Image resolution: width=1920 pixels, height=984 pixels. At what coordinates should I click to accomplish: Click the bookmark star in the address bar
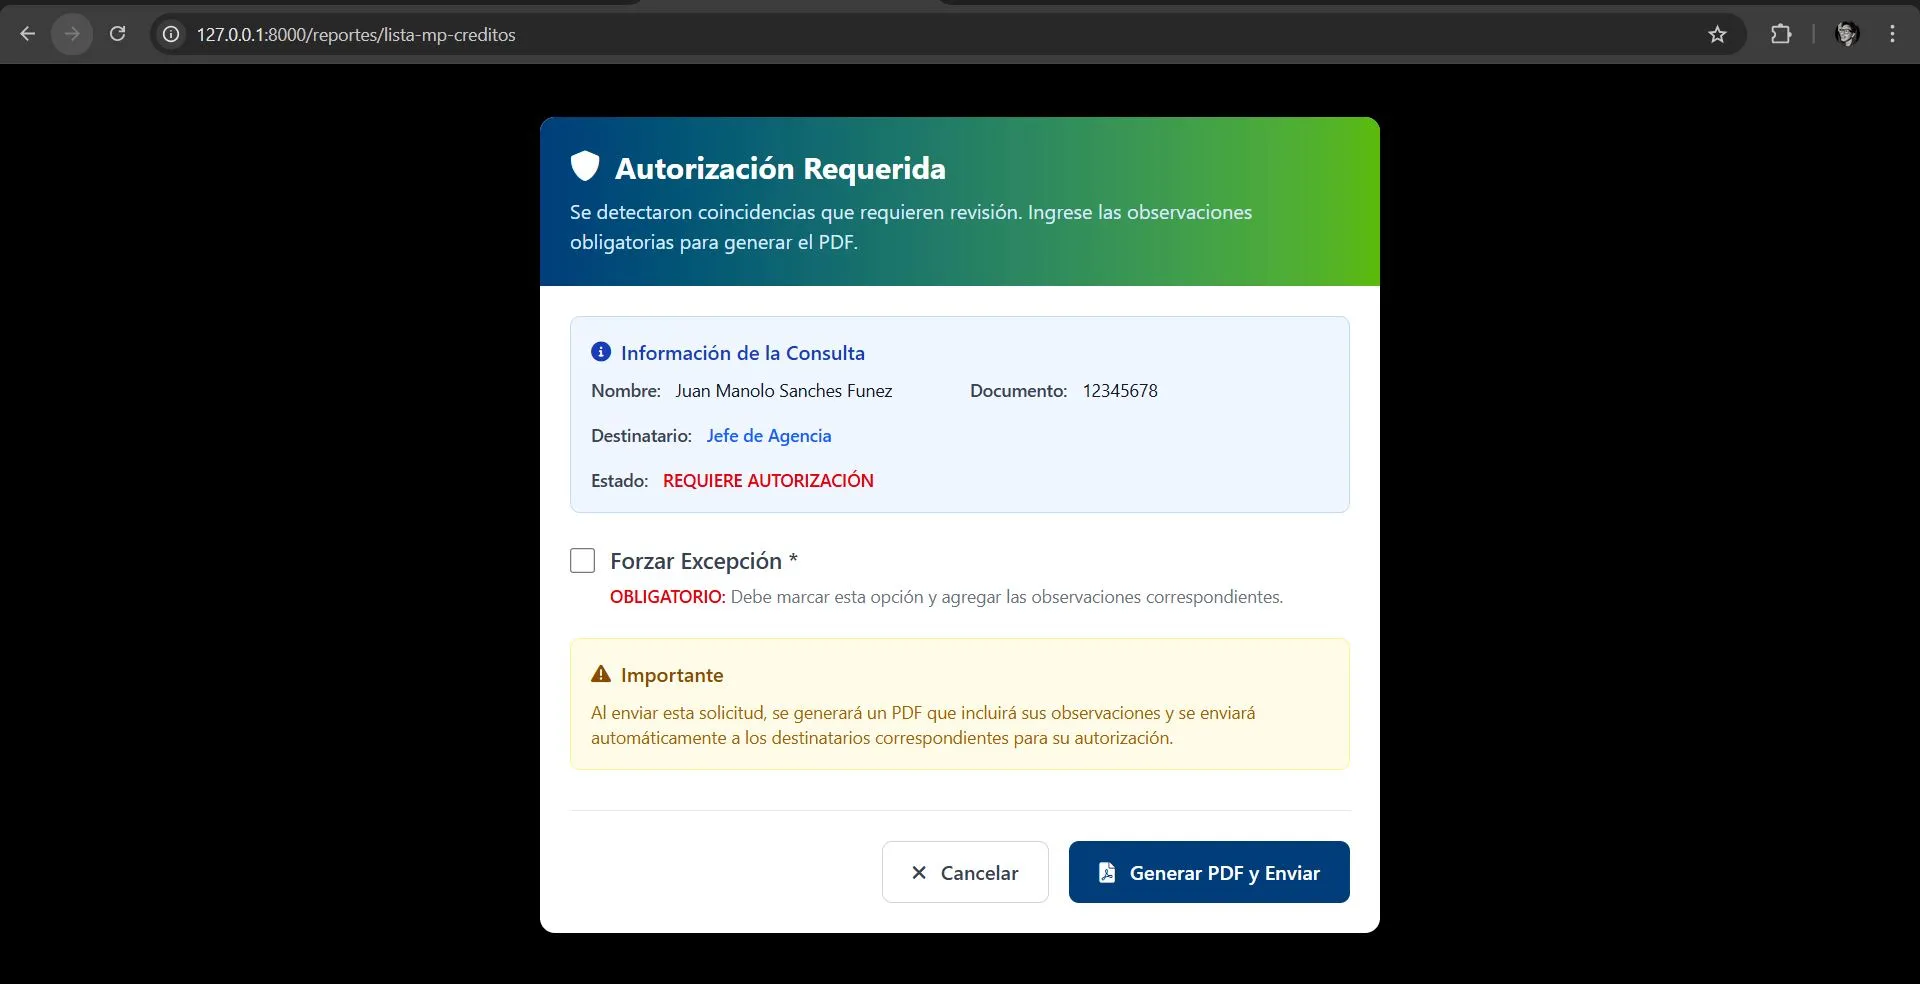click(1717, 34)
